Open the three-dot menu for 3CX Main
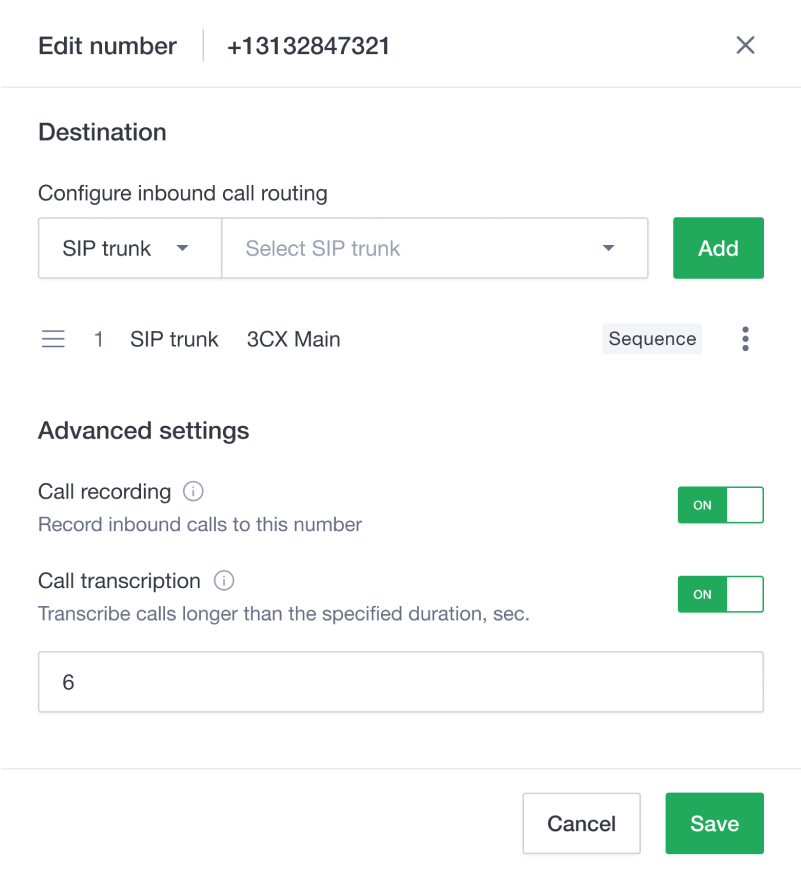Image resolution: width=801 pixels, height=878 pixels. [745, 339]
